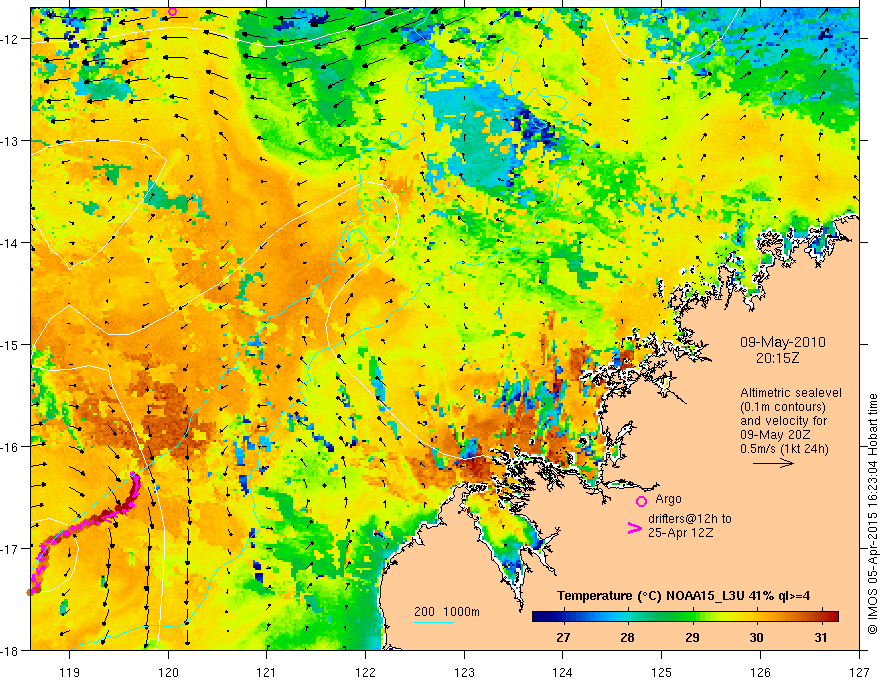Click the color bar value '31'
880x680 pixels.
[x=821, y=637]
